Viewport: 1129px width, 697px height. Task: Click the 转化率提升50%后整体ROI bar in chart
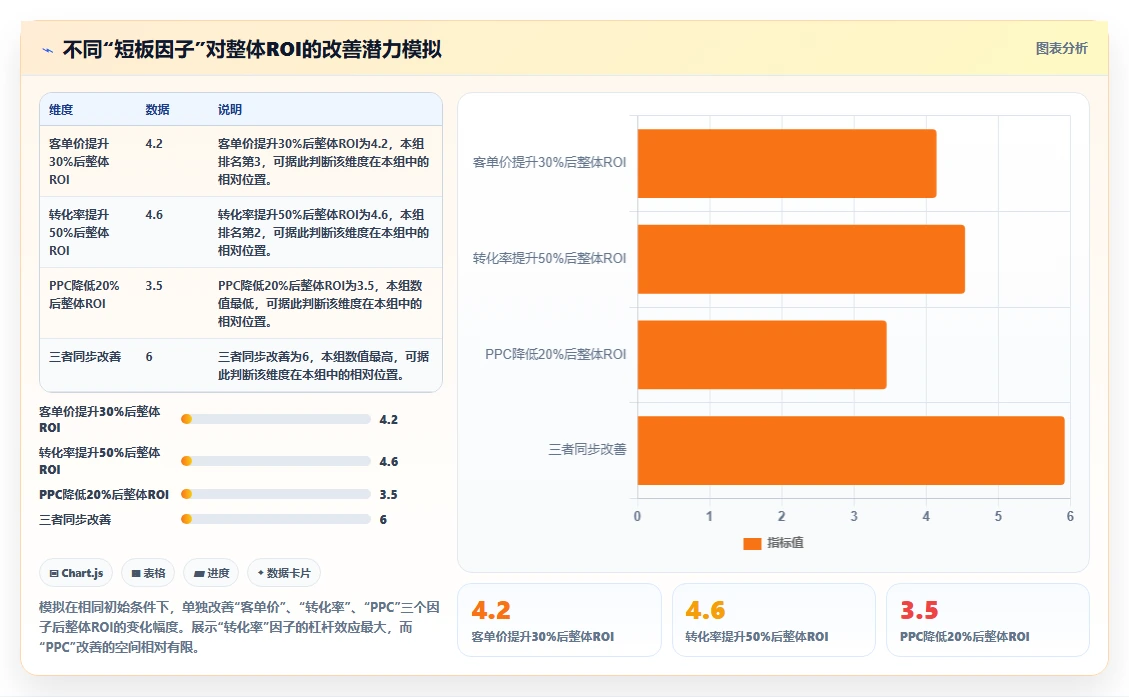(x=801, y=259)
